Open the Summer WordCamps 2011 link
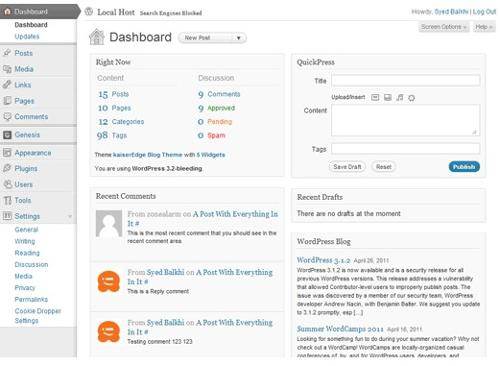The image size is (500, 366). coord(340,329)
